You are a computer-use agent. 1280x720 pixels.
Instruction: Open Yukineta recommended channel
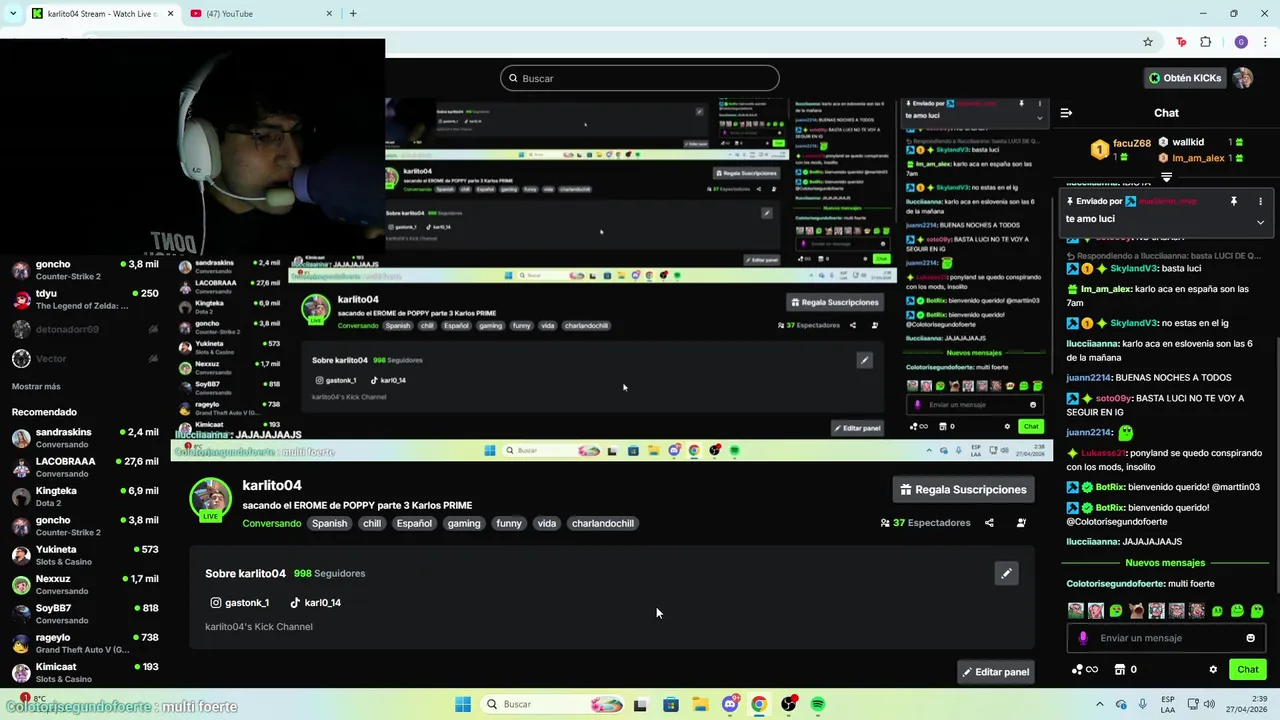point(85,555)
